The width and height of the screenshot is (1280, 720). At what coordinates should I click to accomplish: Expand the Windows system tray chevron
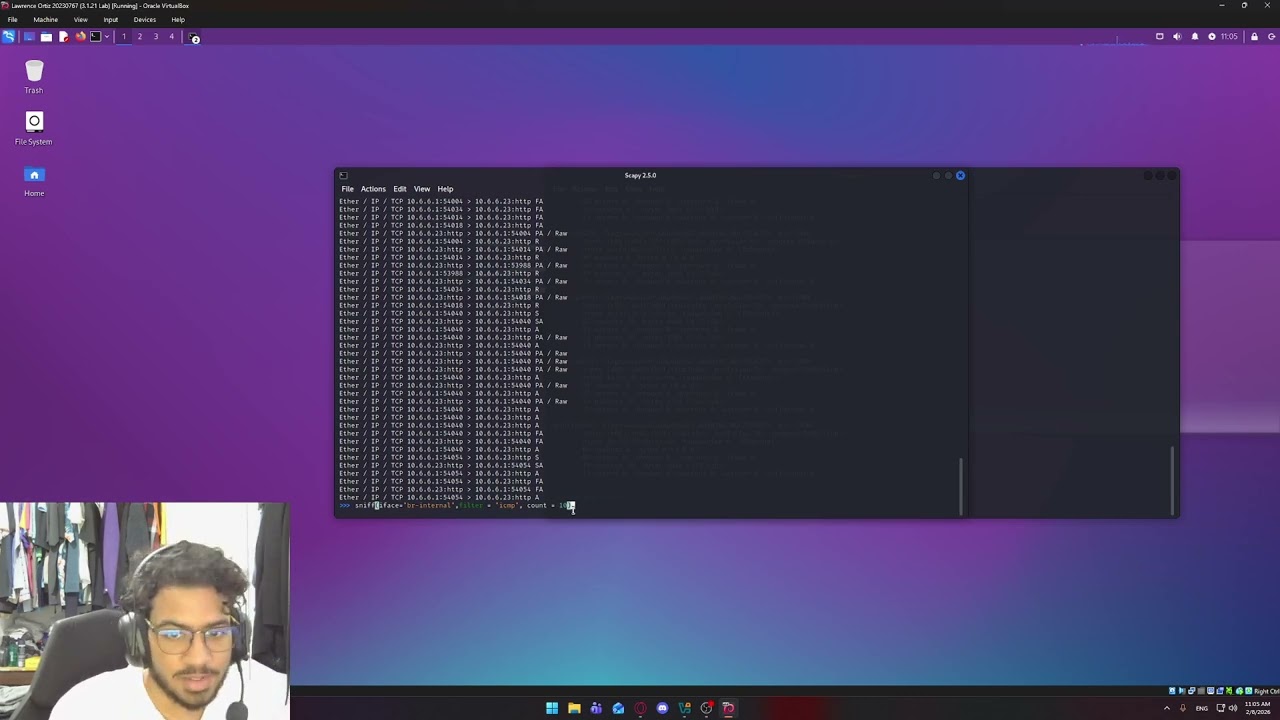(1166, 708)
